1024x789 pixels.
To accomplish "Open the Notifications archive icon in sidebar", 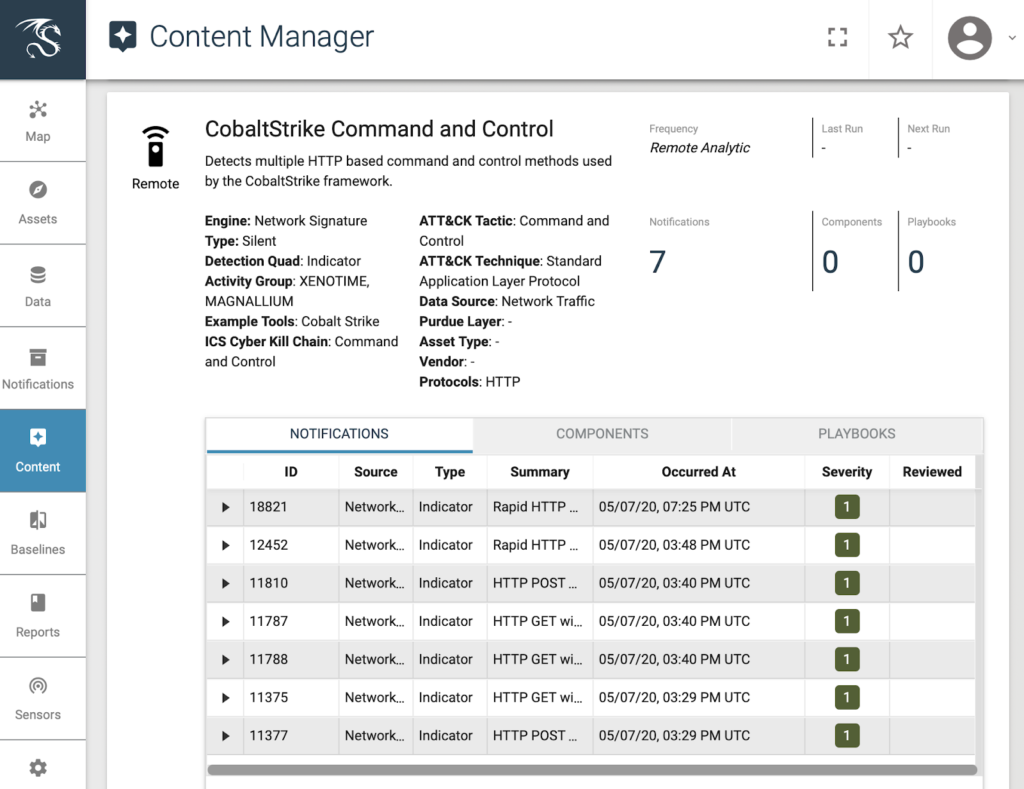I will click(x=38, y=357).
